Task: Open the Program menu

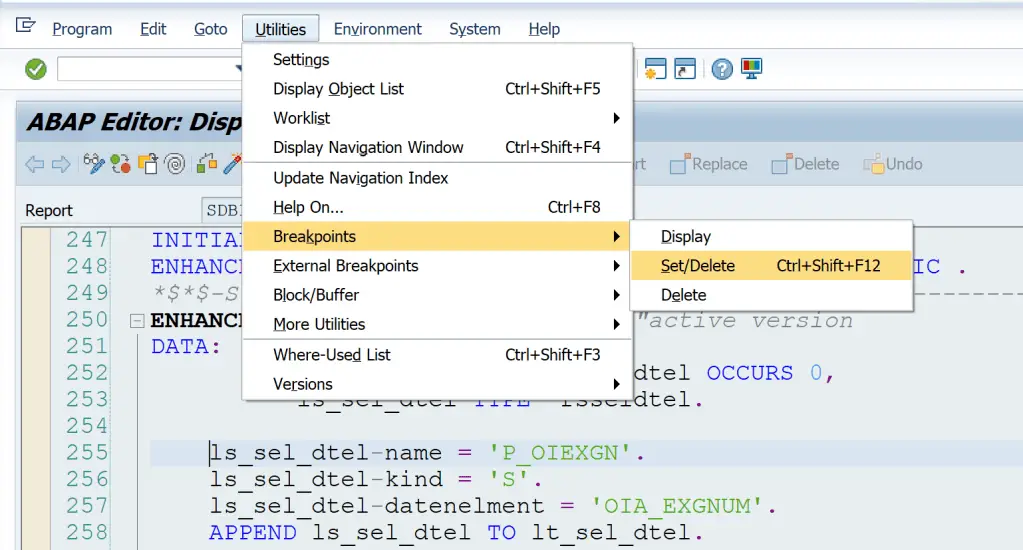Action: point(82,29)
